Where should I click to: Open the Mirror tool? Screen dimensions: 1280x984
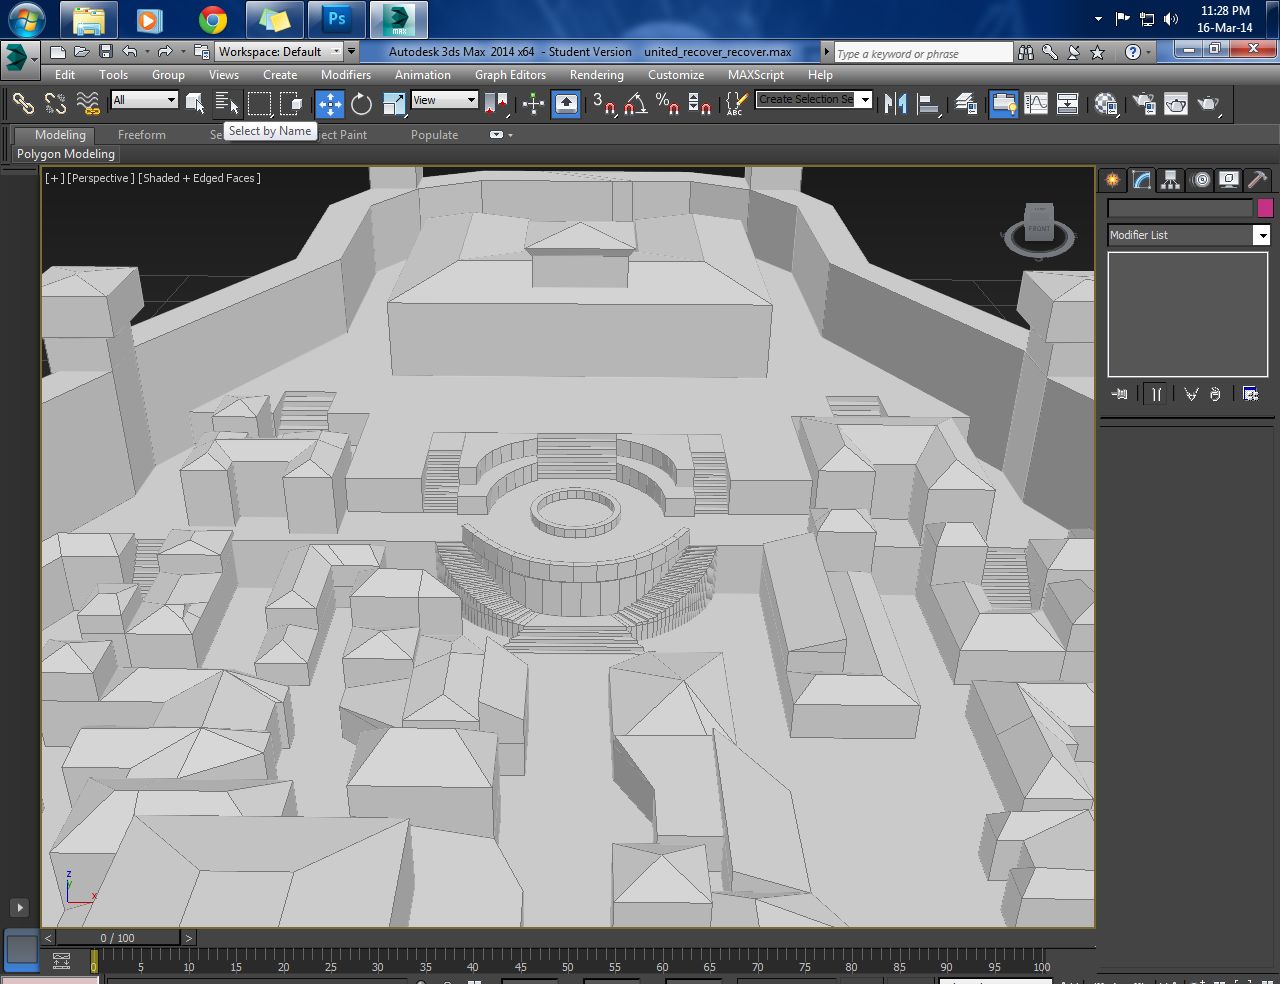(895, 103)
